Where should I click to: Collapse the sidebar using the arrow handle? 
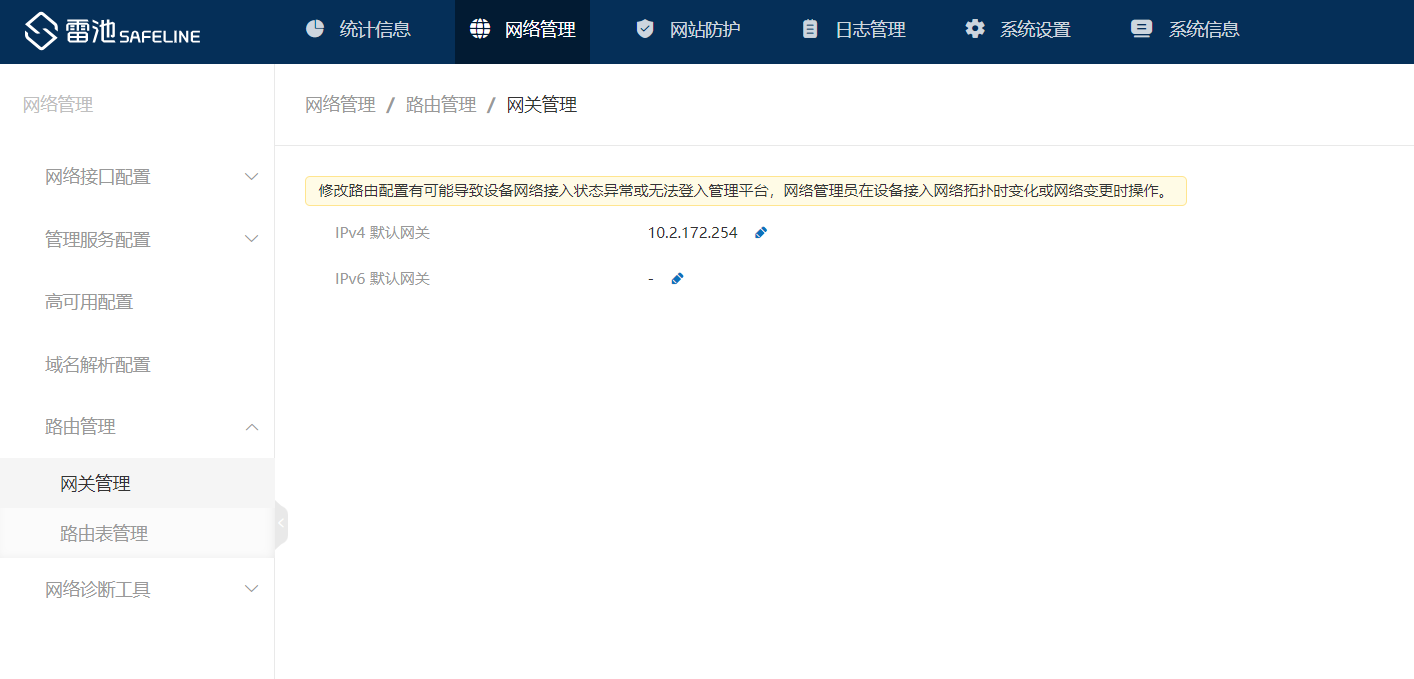tap(280, 522)
